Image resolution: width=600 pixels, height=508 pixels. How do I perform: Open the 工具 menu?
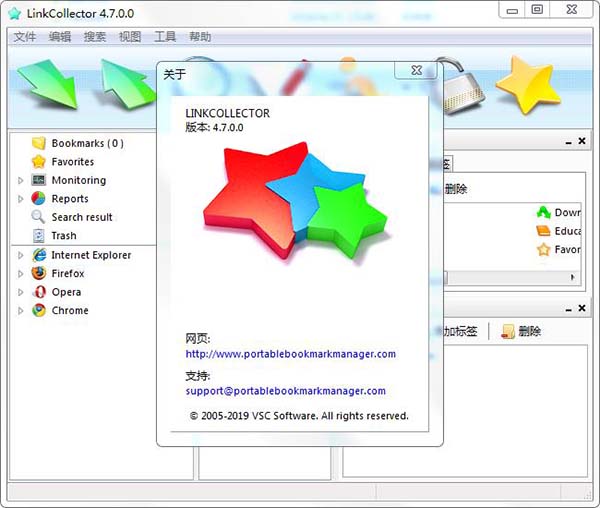[165, 37]
